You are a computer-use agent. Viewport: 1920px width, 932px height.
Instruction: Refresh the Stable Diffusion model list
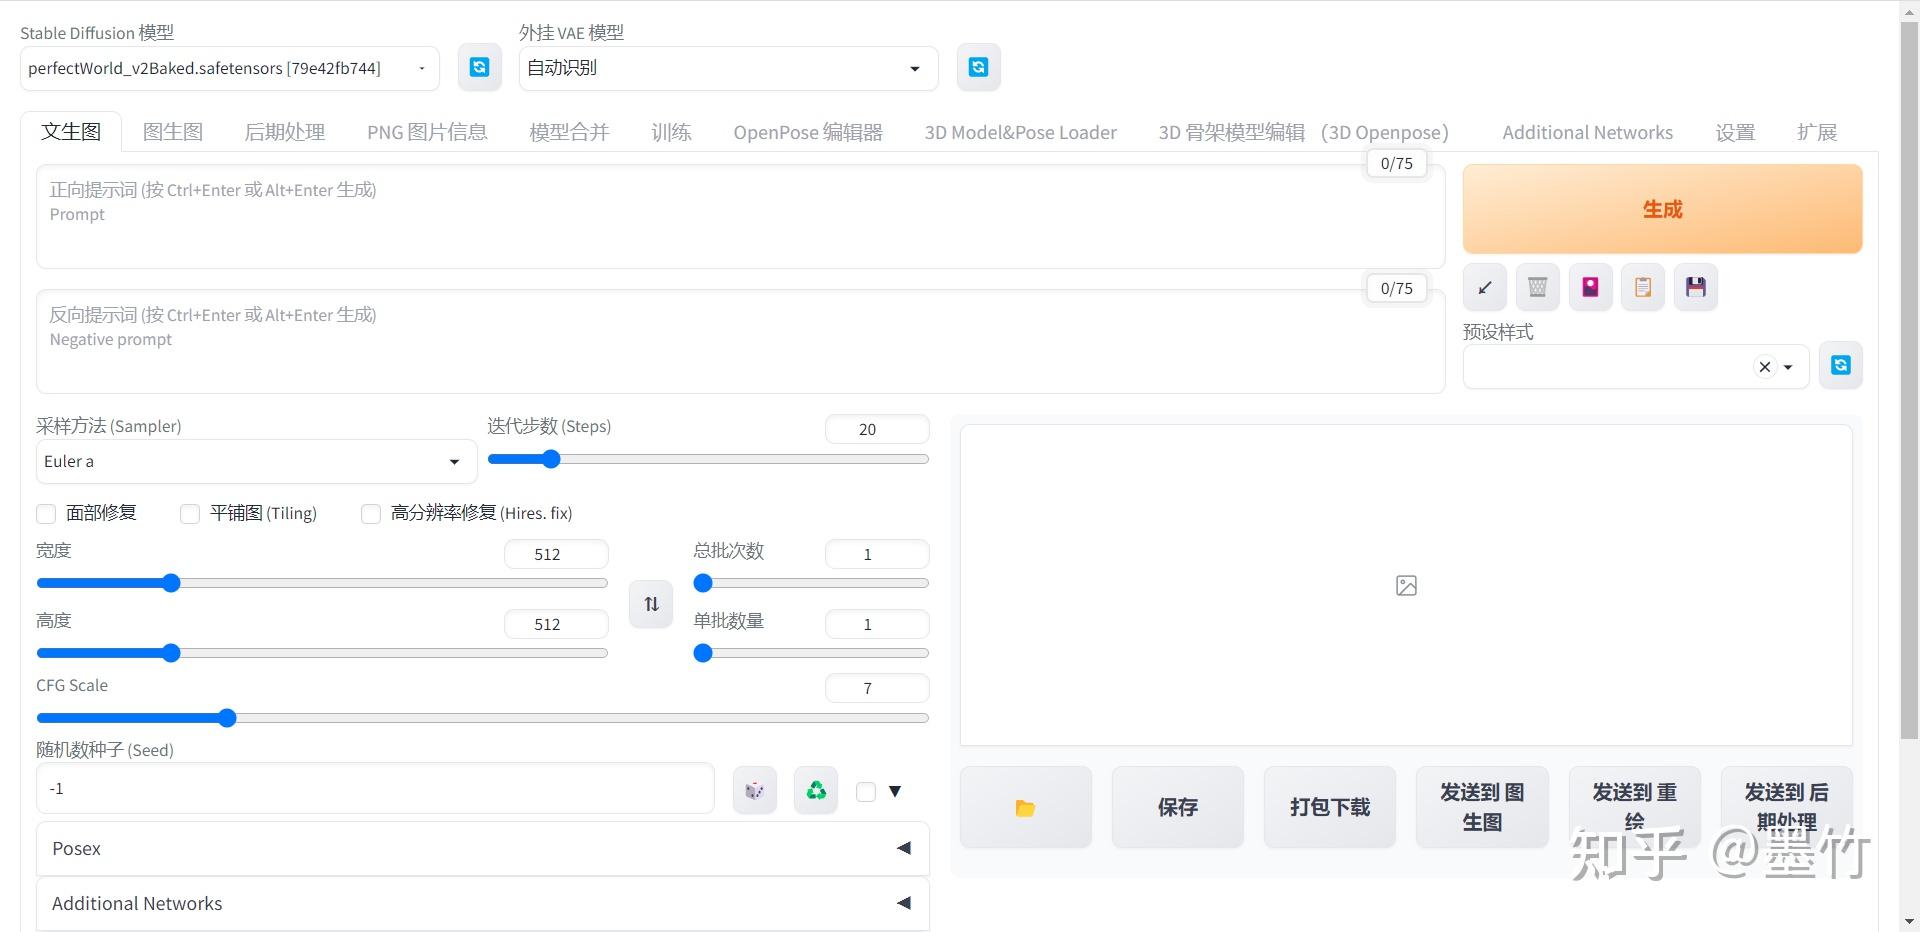(479, 67)
